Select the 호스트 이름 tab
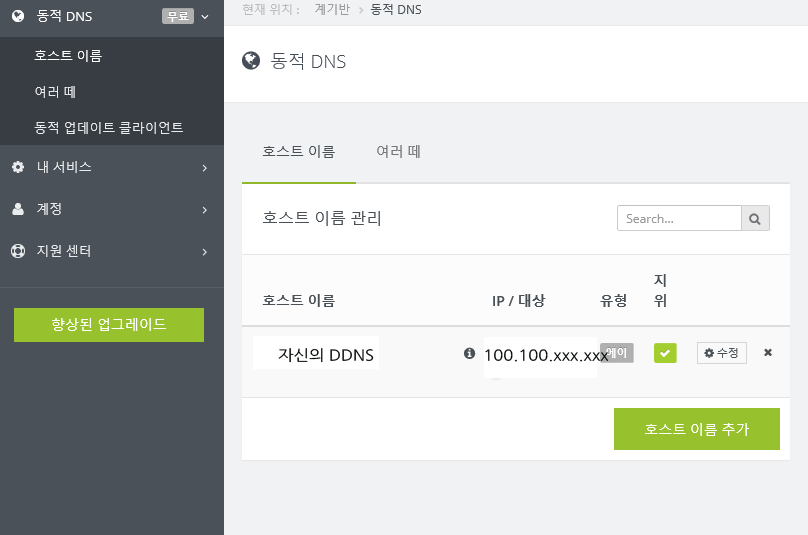Viewport: 808px width, 535px height. pyautogui.click(x=298, y=152)
